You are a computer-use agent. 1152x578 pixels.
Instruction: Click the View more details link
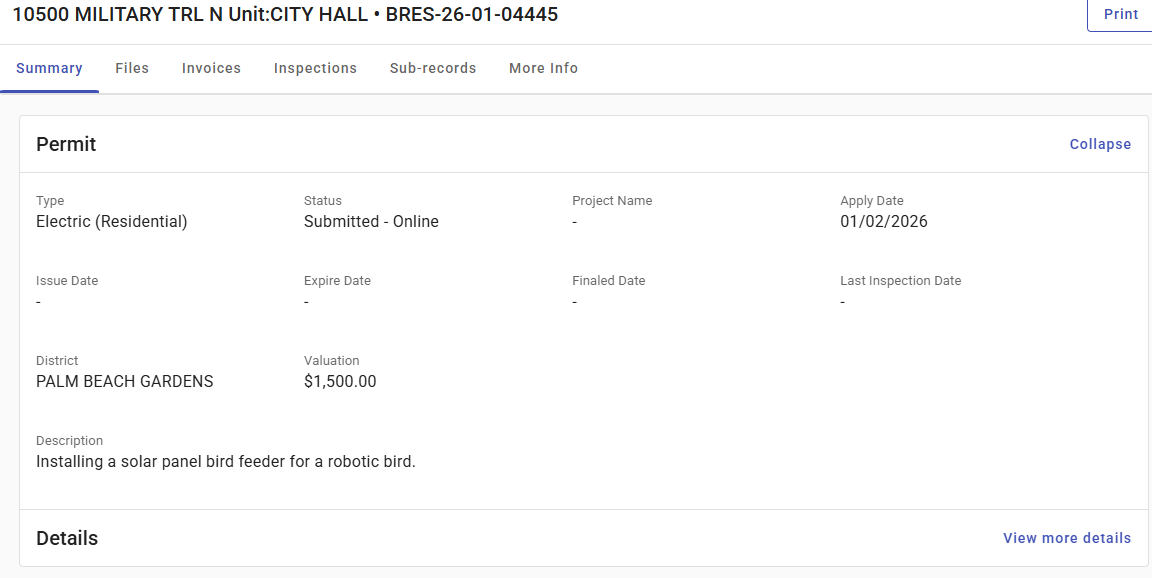[1067, 538]
